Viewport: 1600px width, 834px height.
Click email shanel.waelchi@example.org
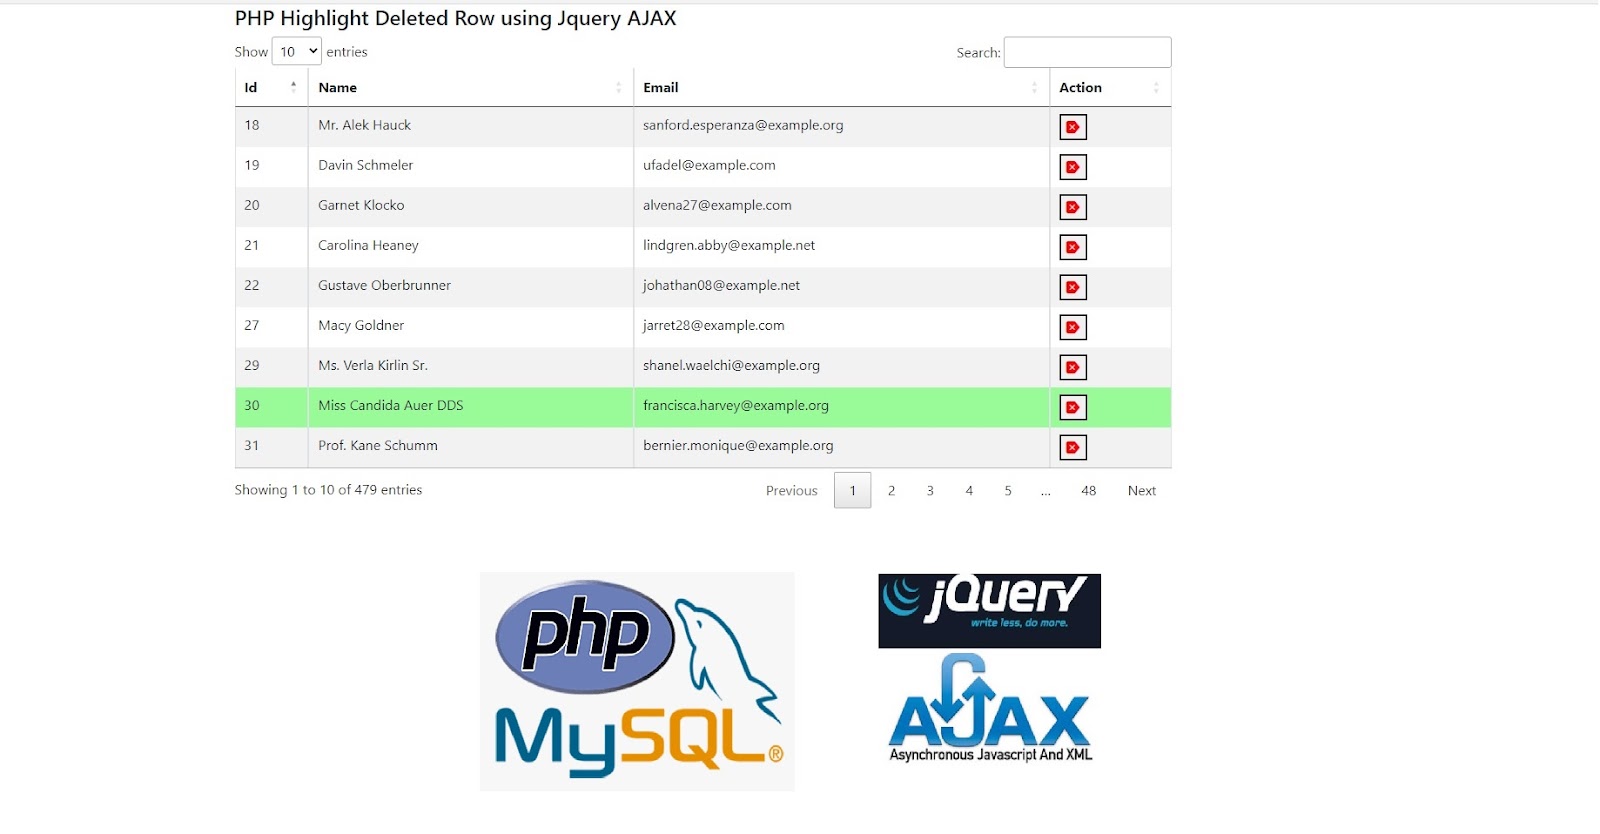point(731,365)
